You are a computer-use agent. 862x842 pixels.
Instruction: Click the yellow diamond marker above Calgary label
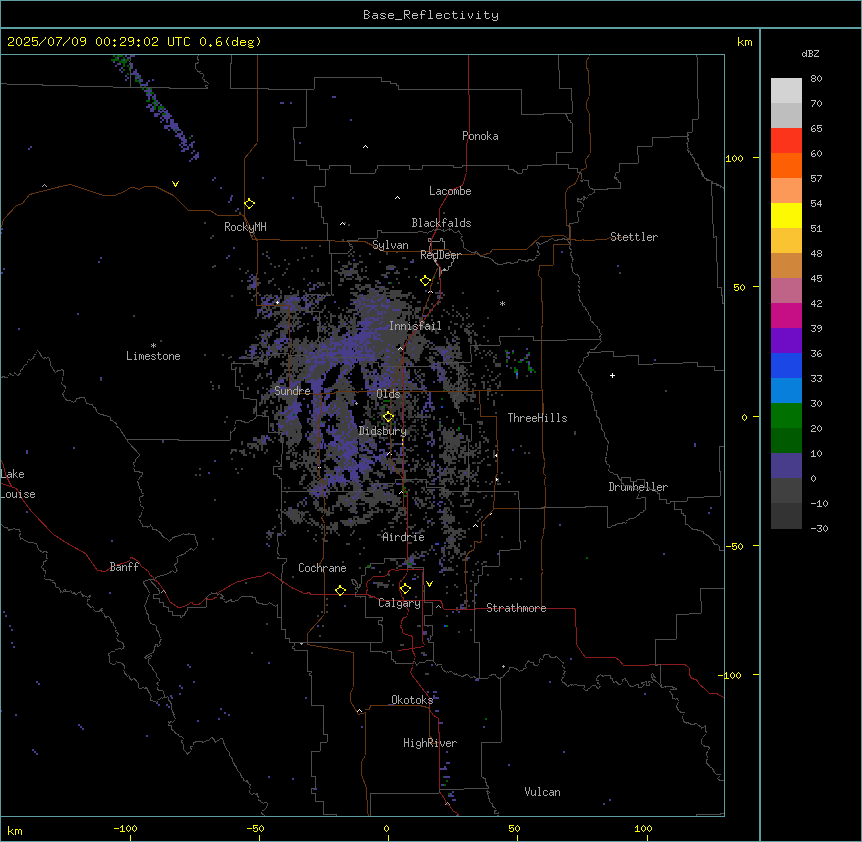tap(405, 589)
